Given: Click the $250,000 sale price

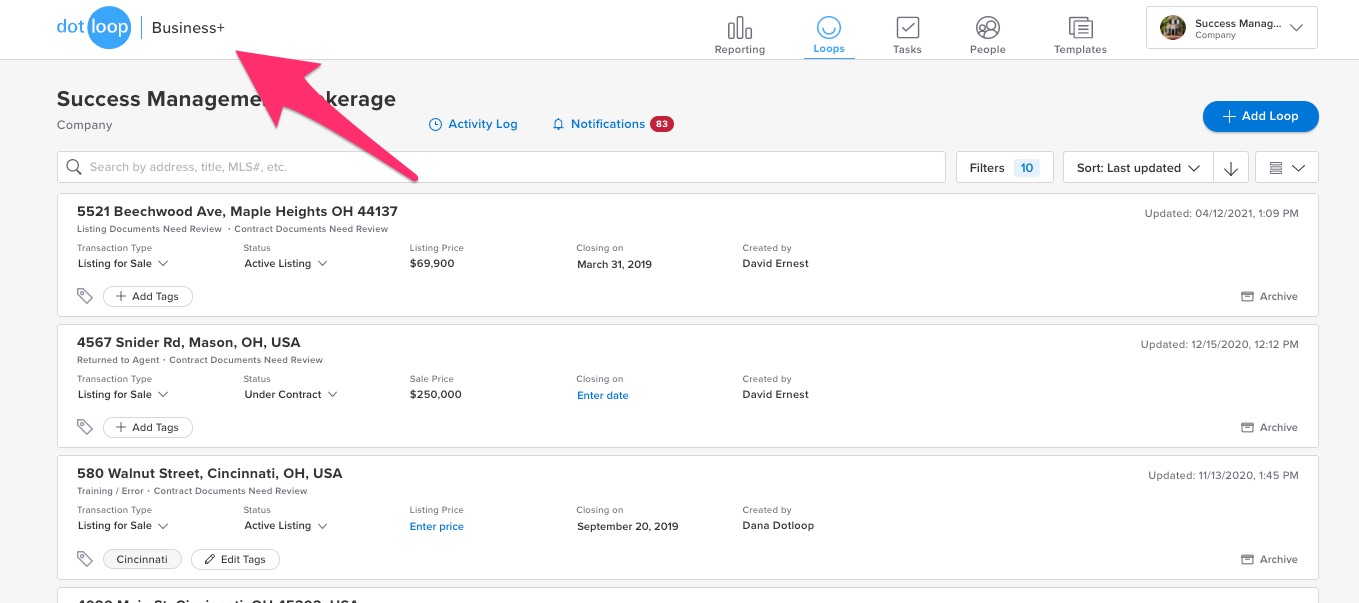Looking at the screenshot, I should point(436,395).
